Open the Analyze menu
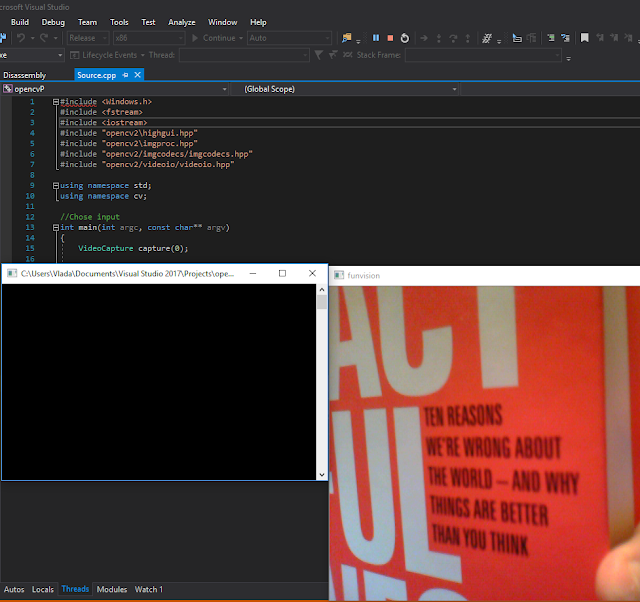Image resolution: width=640 pixels, height=602 pixels. point(182,22)
